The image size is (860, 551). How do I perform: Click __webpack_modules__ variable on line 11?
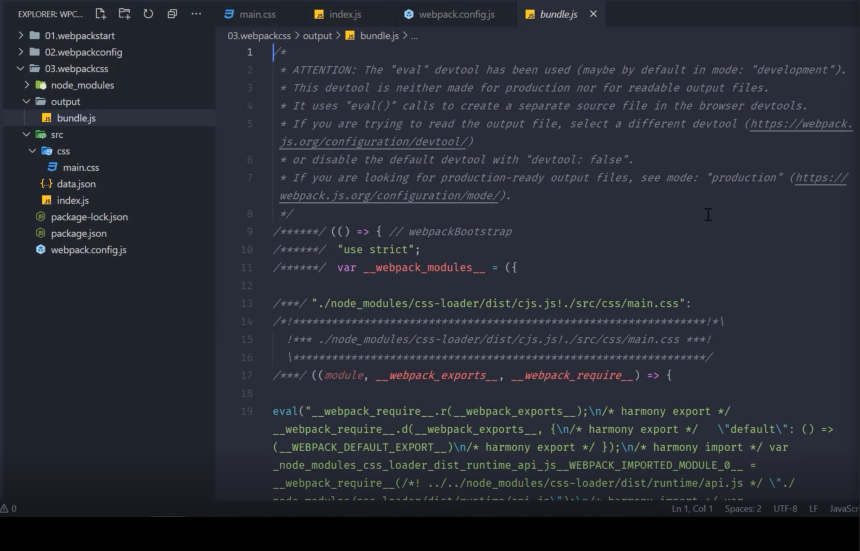click(x=424, y=268)
